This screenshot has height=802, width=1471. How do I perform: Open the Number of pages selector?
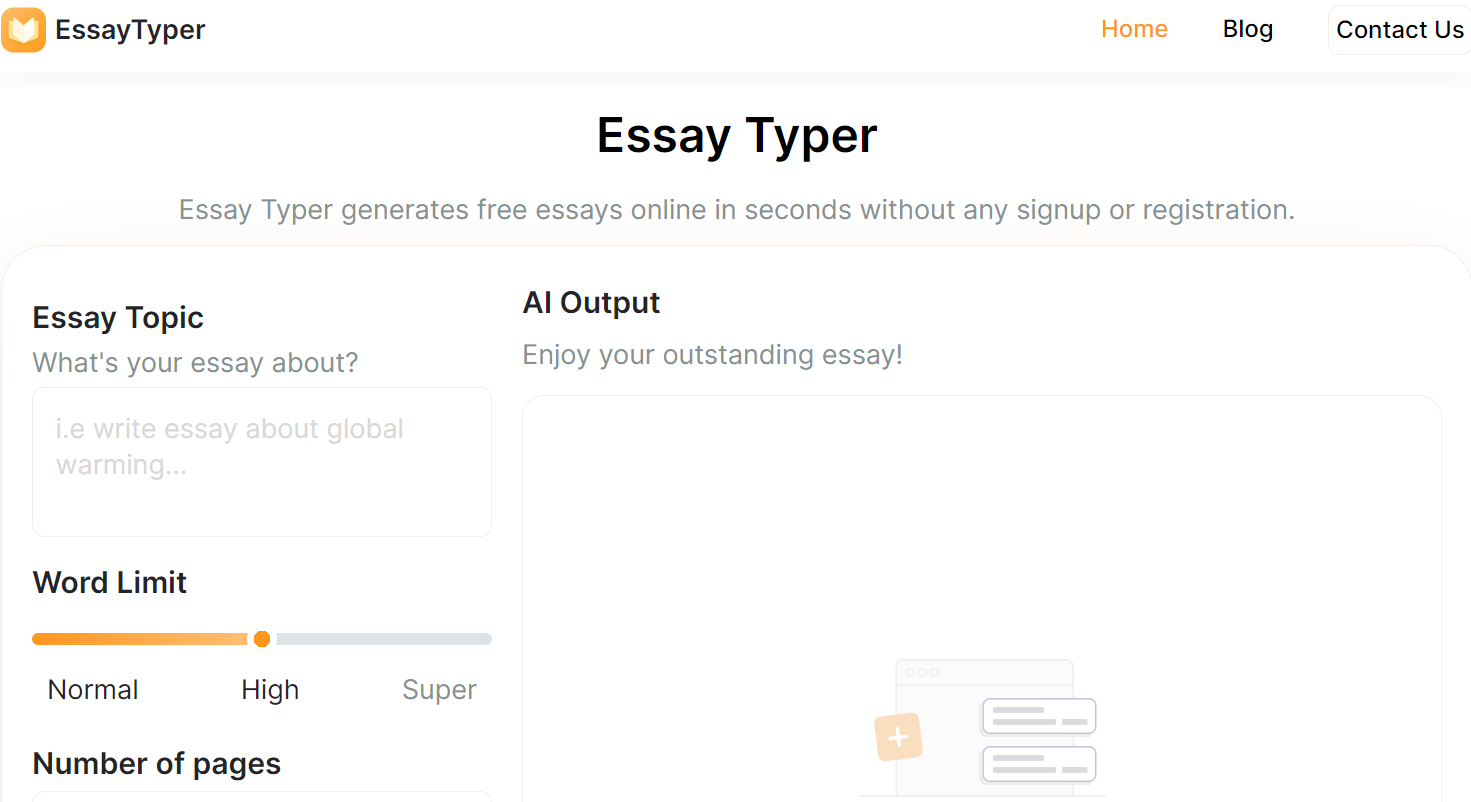click(x=261, y=797)
